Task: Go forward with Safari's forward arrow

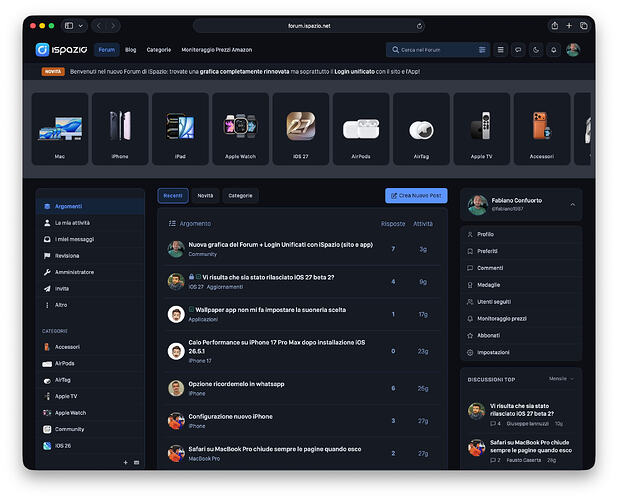Action: pyautogui.click(x=113, y=26)
